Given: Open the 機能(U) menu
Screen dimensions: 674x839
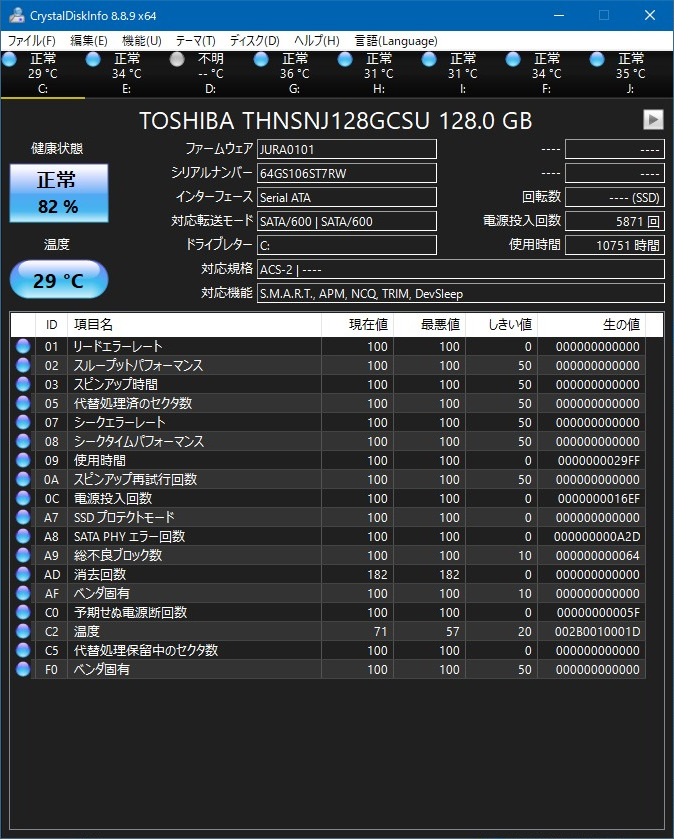Looking at the screenshot, I should point(141,41).
